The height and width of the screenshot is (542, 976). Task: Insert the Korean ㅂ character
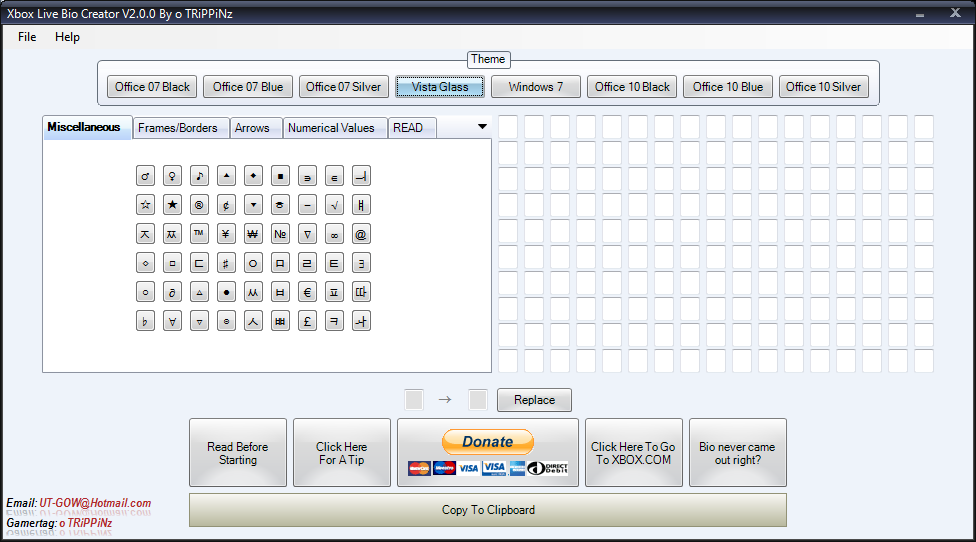tap(280, 292)
